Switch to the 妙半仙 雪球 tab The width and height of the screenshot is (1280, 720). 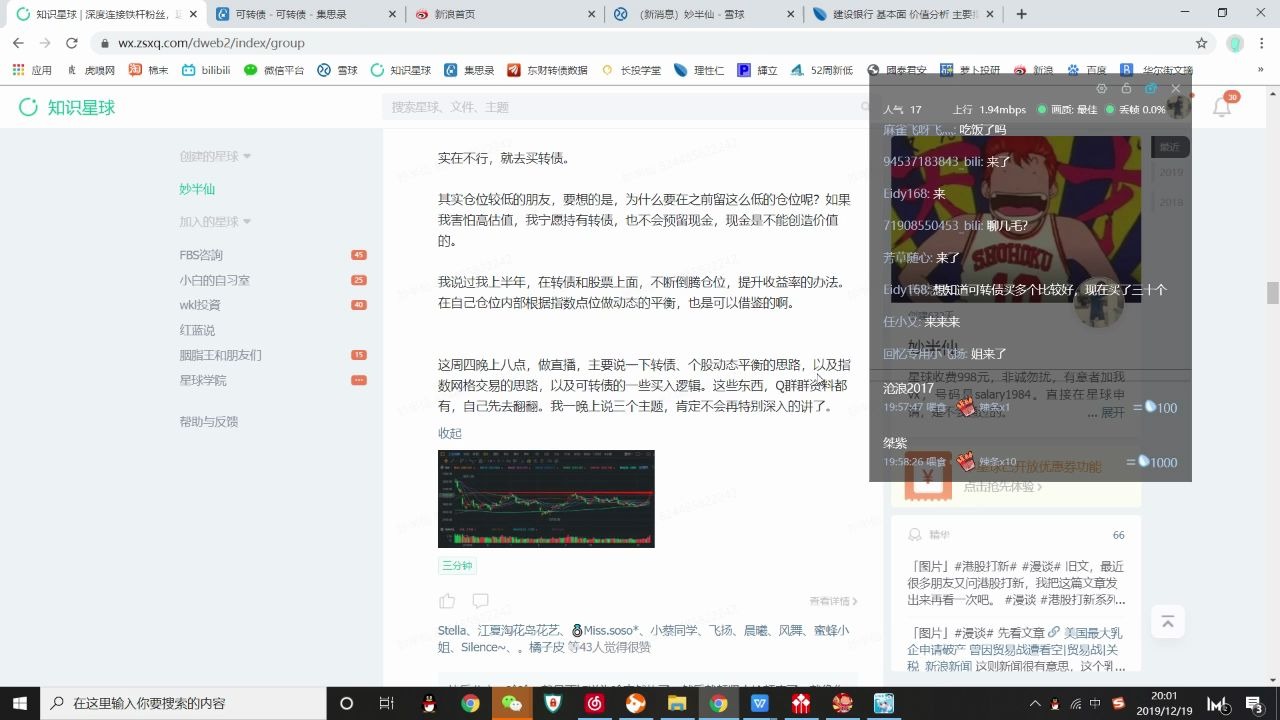[x=704, y=14]
